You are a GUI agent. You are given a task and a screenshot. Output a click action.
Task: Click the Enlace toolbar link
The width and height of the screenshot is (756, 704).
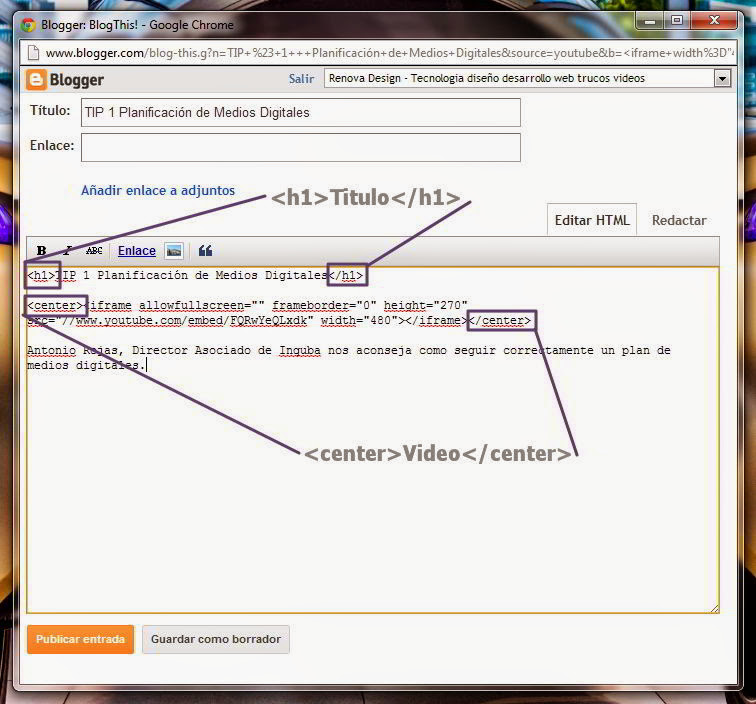coord(137,251)
